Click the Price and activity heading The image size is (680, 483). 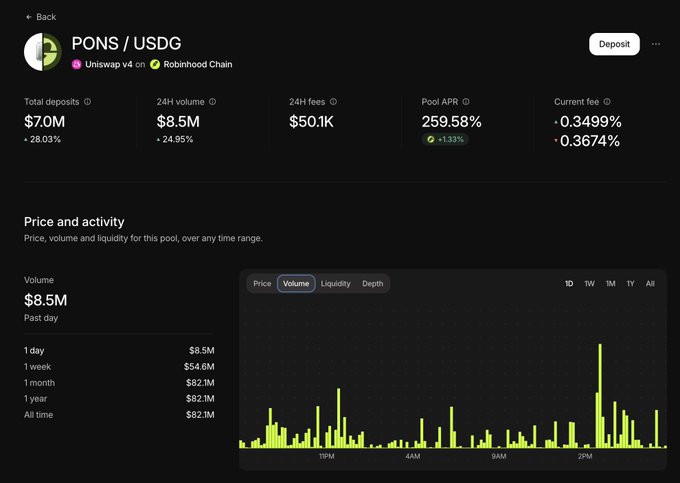click(x=74, y=222)
